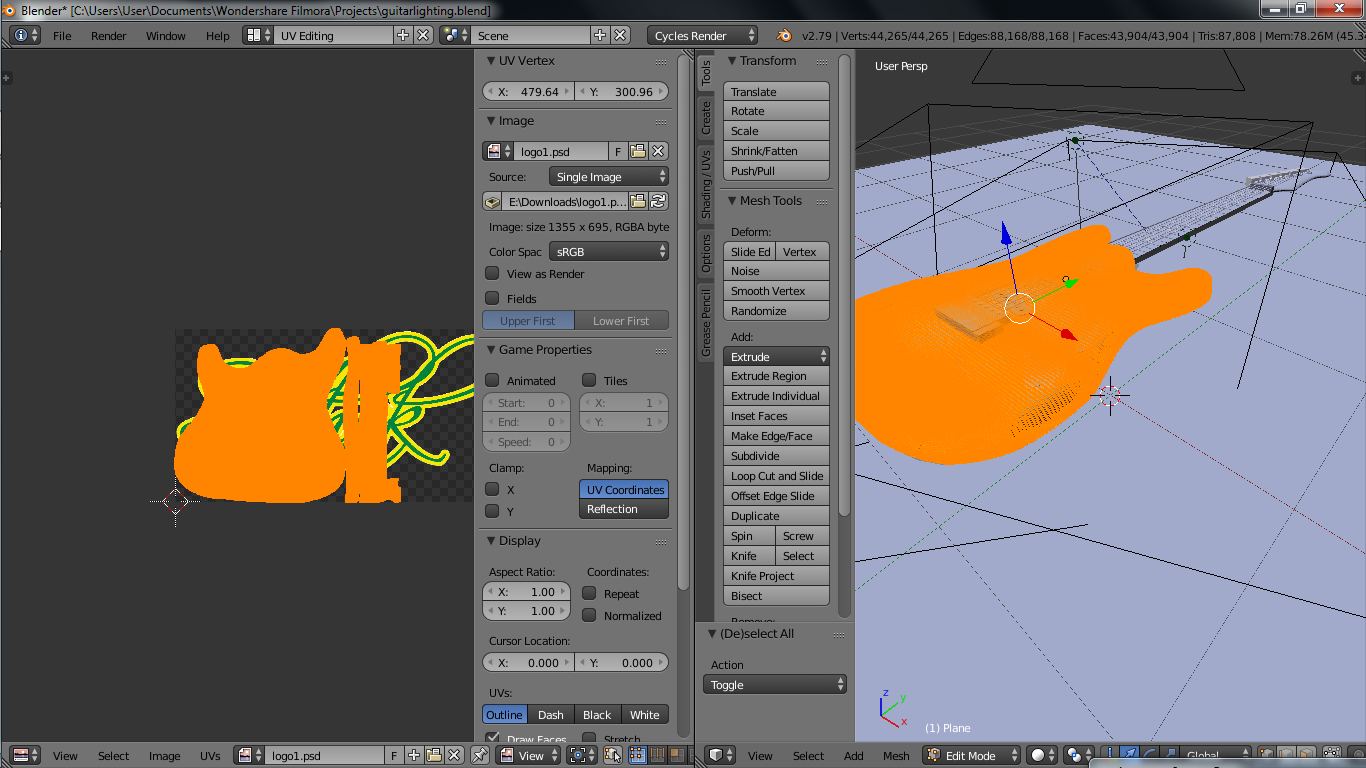The height and width of the screenshot is (768, 1366).
Task: Open image file browser icon beside logo1.psd in Image panel
Action: click(637, 152)
